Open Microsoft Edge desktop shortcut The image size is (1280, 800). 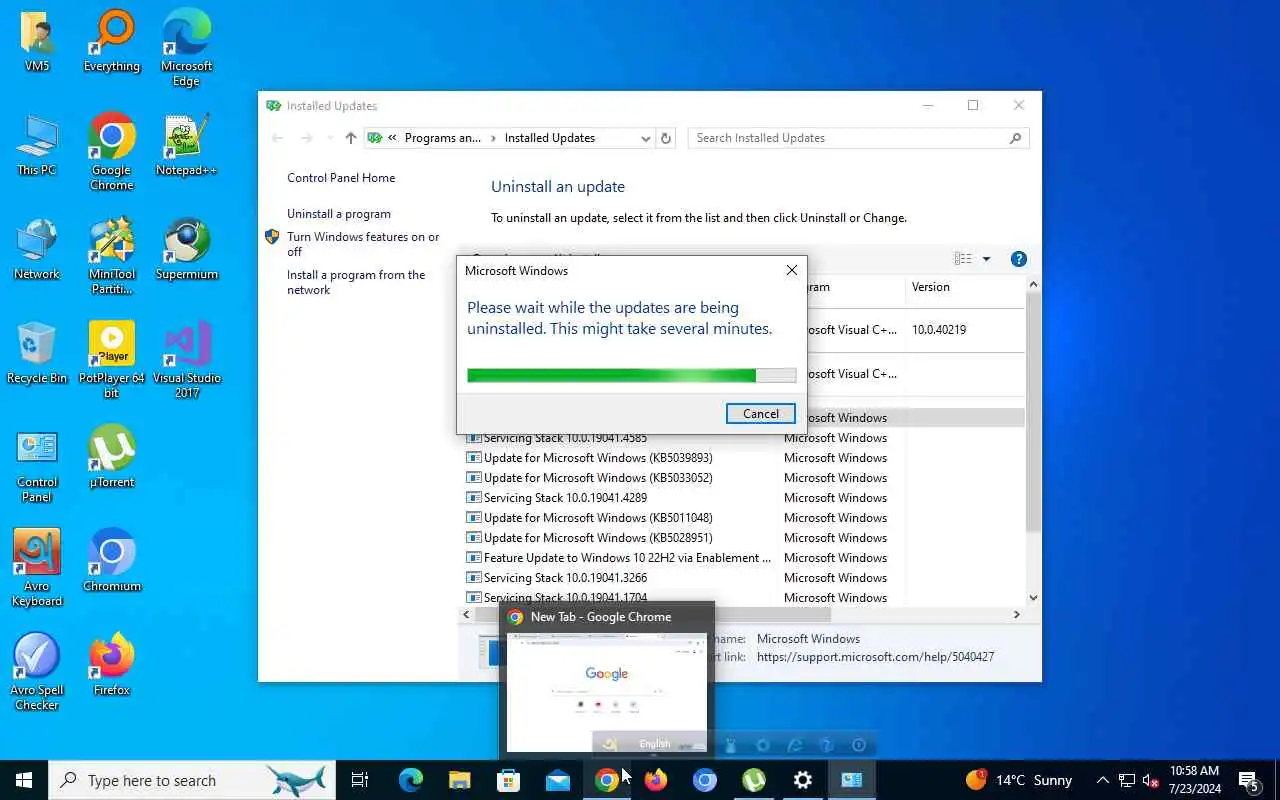point(186,48)
